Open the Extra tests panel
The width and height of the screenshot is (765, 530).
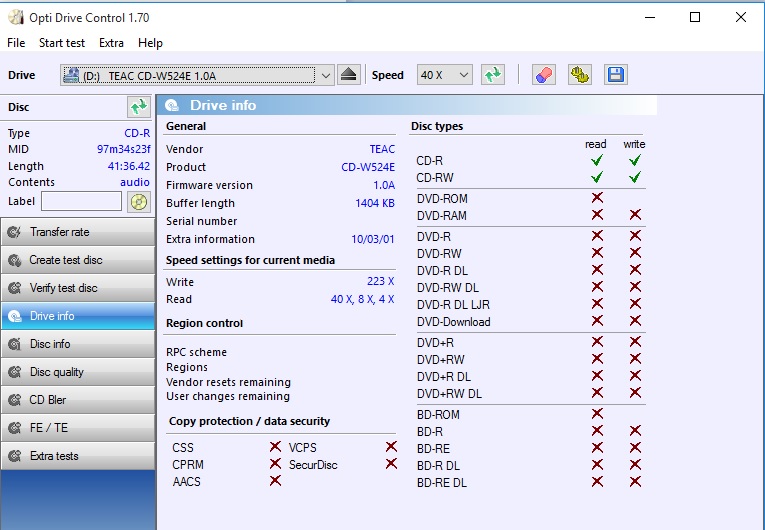(x=78, y=456)
